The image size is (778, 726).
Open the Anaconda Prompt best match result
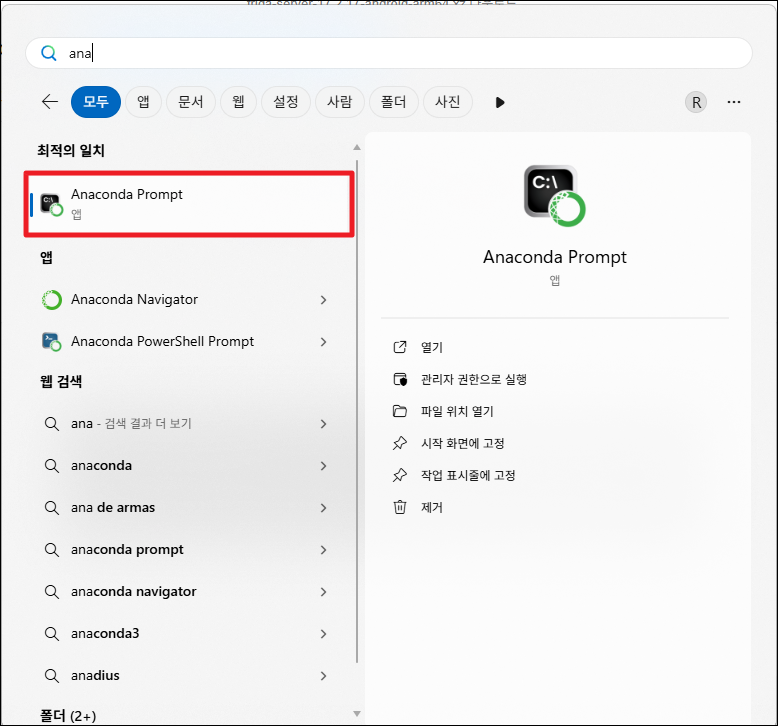(x=189, y=204)
